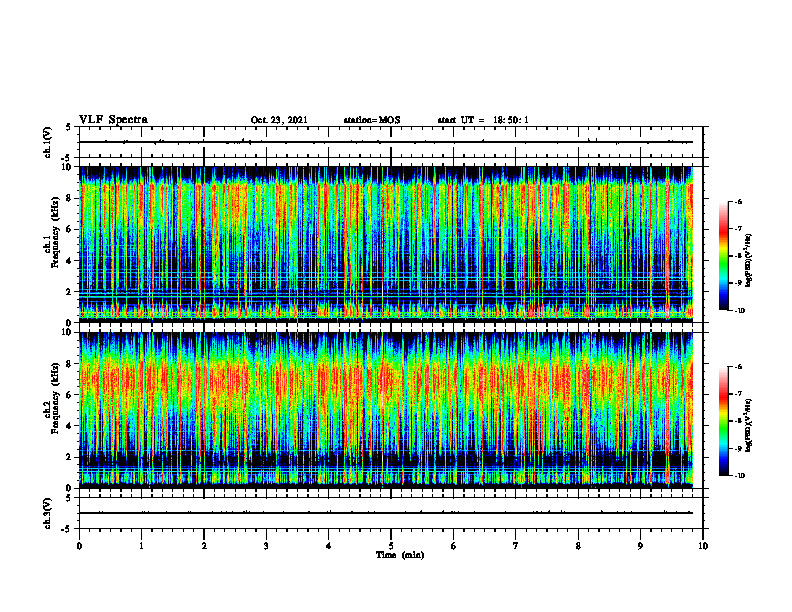Click the "Time (min)" axis label
Image resolution: width=792 pixels, height=612 pixels.
[x=400, y=555]
